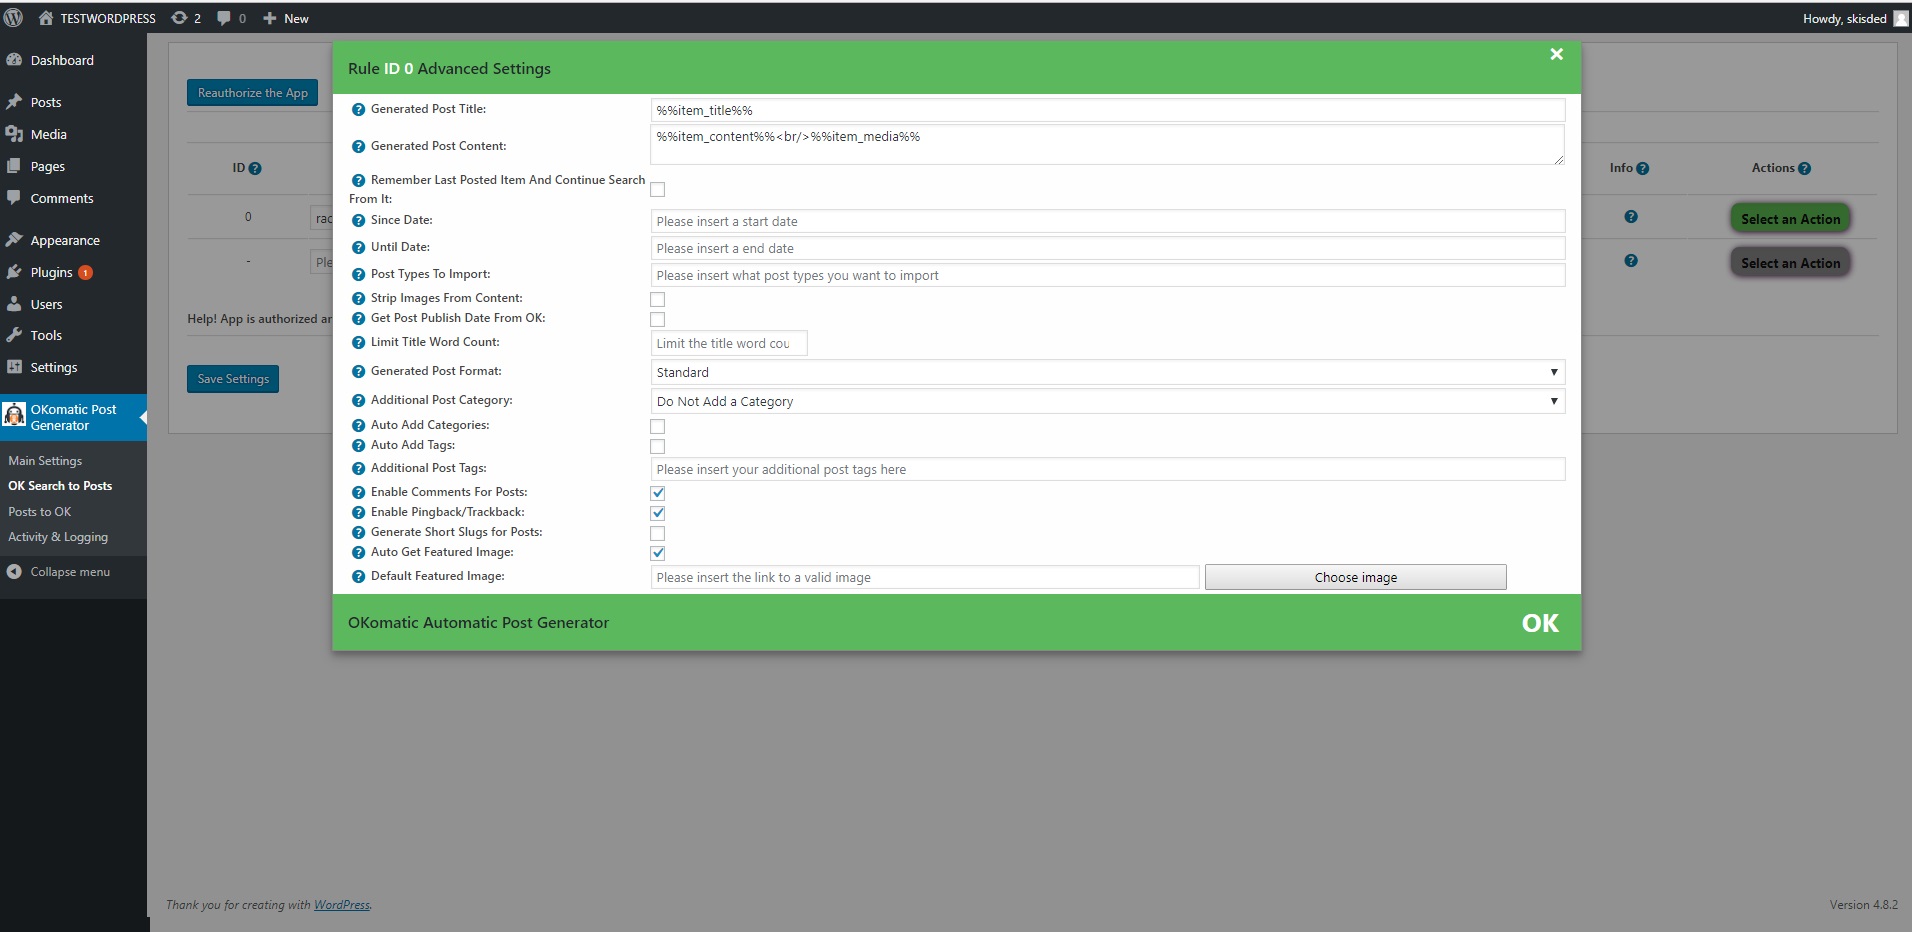This screenshot has height=932, width=1912.
Task: Click the Choose image button
Action: click(x=1355, y=577)
